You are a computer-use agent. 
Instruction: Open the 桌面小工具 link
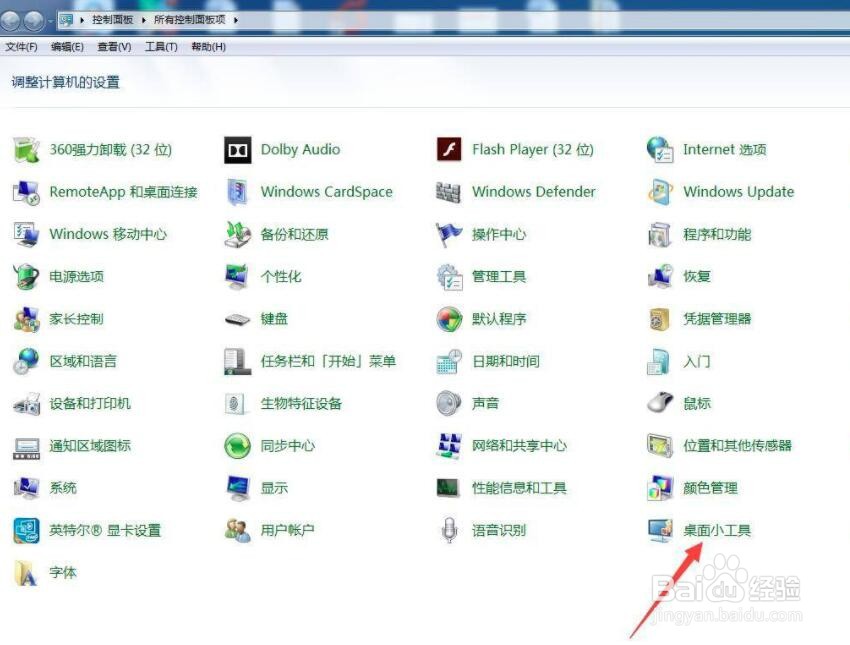pos(717,530)
